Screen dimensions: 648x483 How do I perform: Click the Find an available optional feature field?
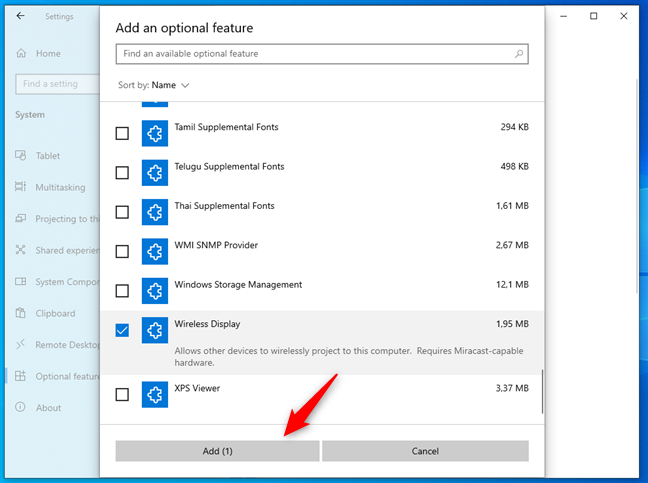tap(322, 54)
